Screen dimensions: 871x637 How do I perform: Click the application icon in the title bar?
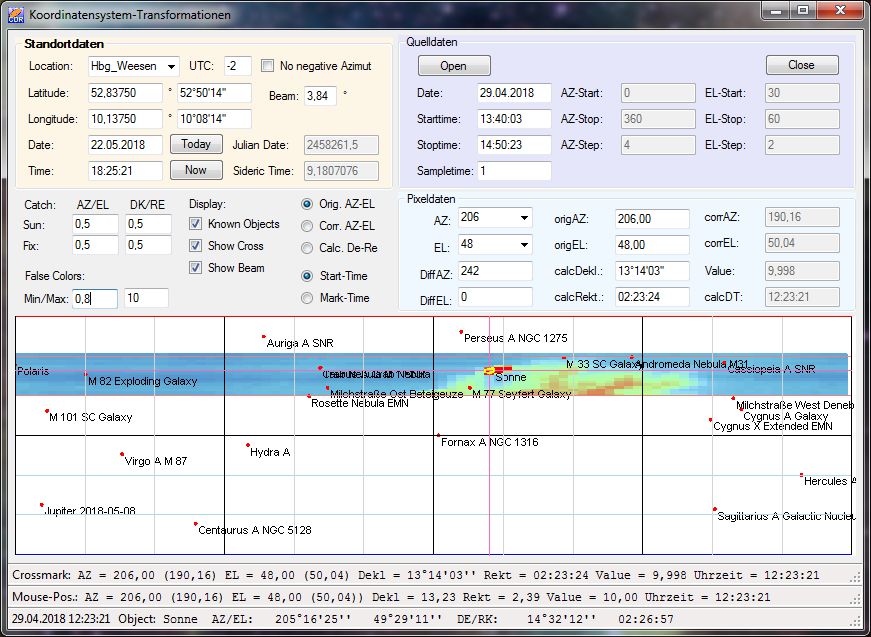click(x=15, y=14)
